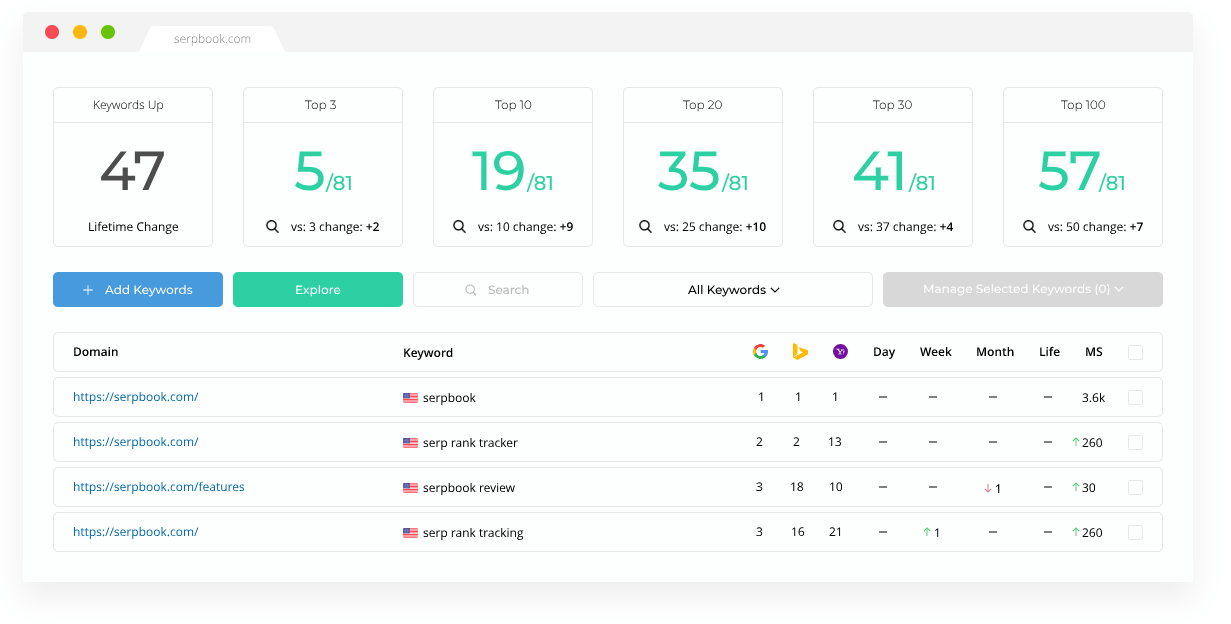Sort by the Day column header
1231x624 pixels.
coord(884,352)
